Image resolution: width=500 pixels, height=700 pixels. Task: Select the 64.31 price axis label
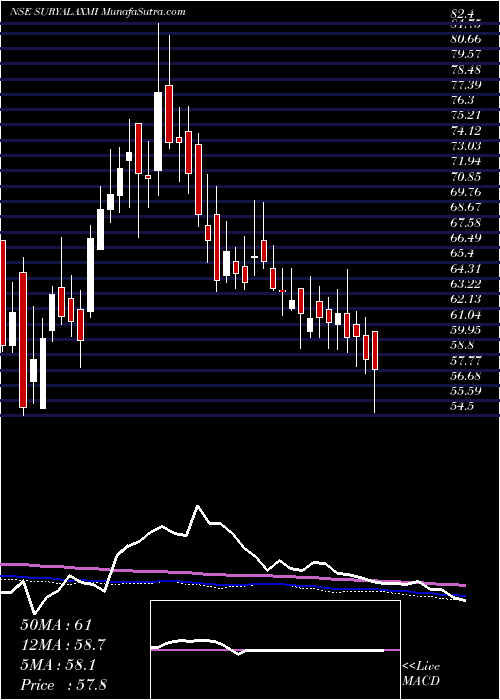(466, 268)
